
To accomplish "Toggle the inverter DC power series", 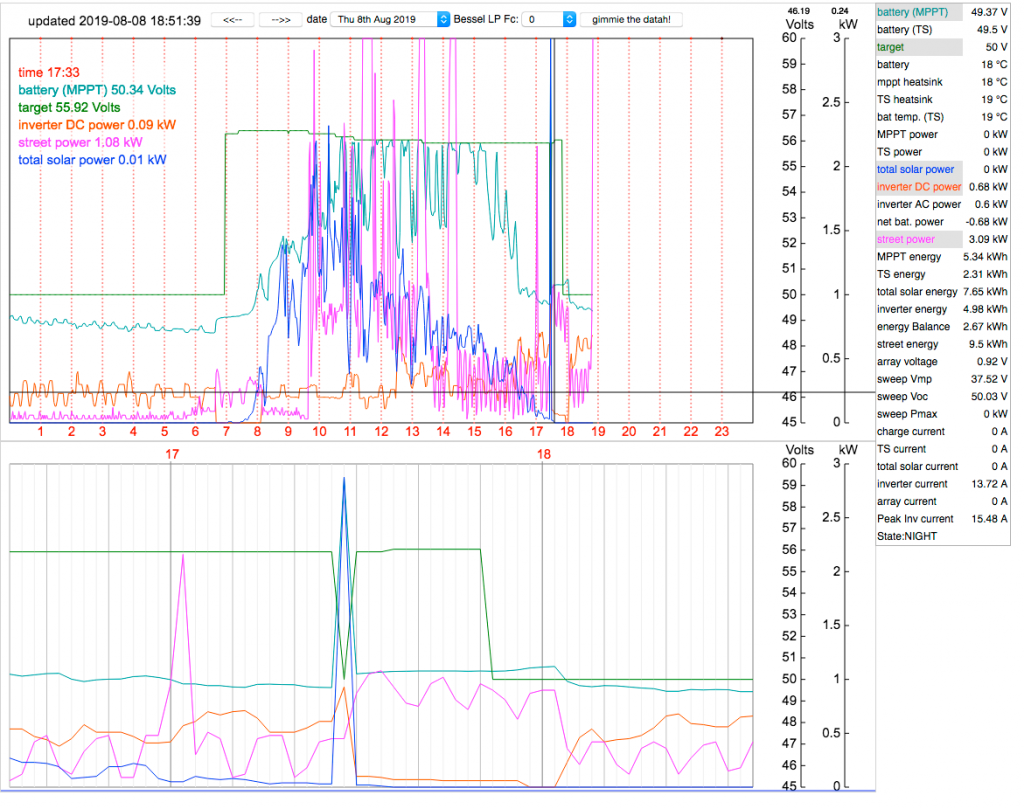I will [x=918, y=187].
